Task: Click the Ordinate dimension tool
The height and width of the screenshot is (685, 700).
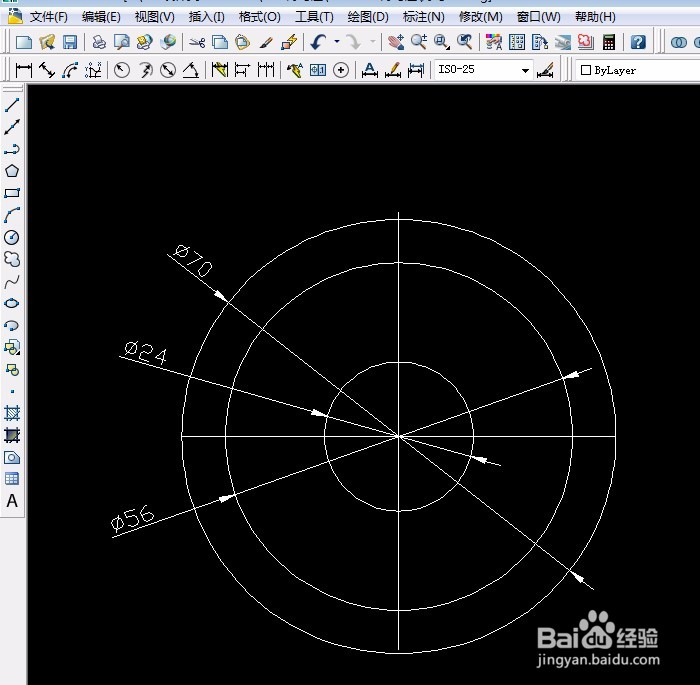Action: pos(93,70)
